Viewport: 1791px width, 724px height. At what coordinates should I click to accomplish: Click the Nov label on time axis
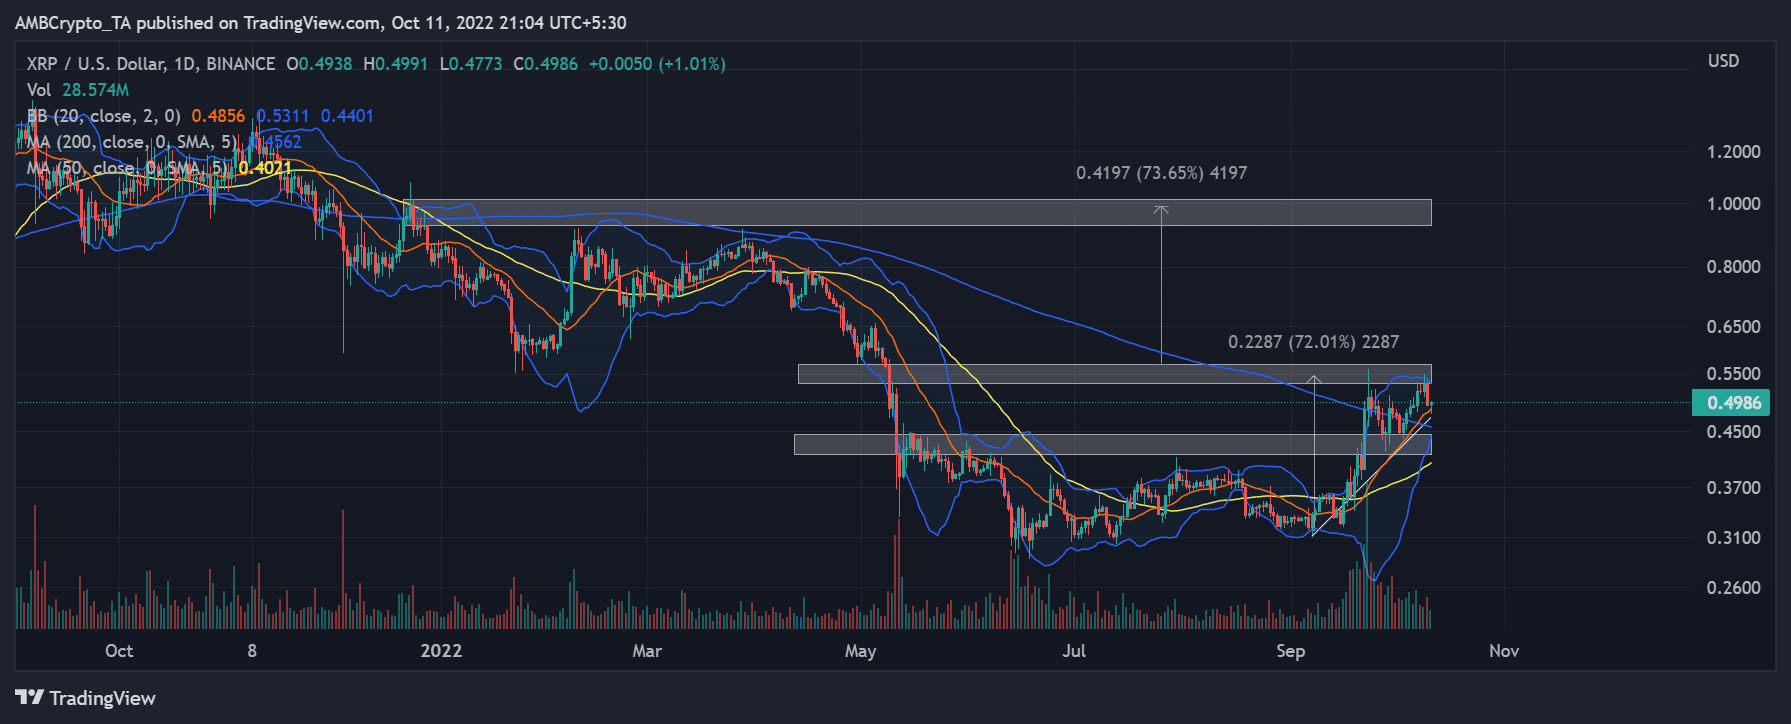tap(1504, 651)
